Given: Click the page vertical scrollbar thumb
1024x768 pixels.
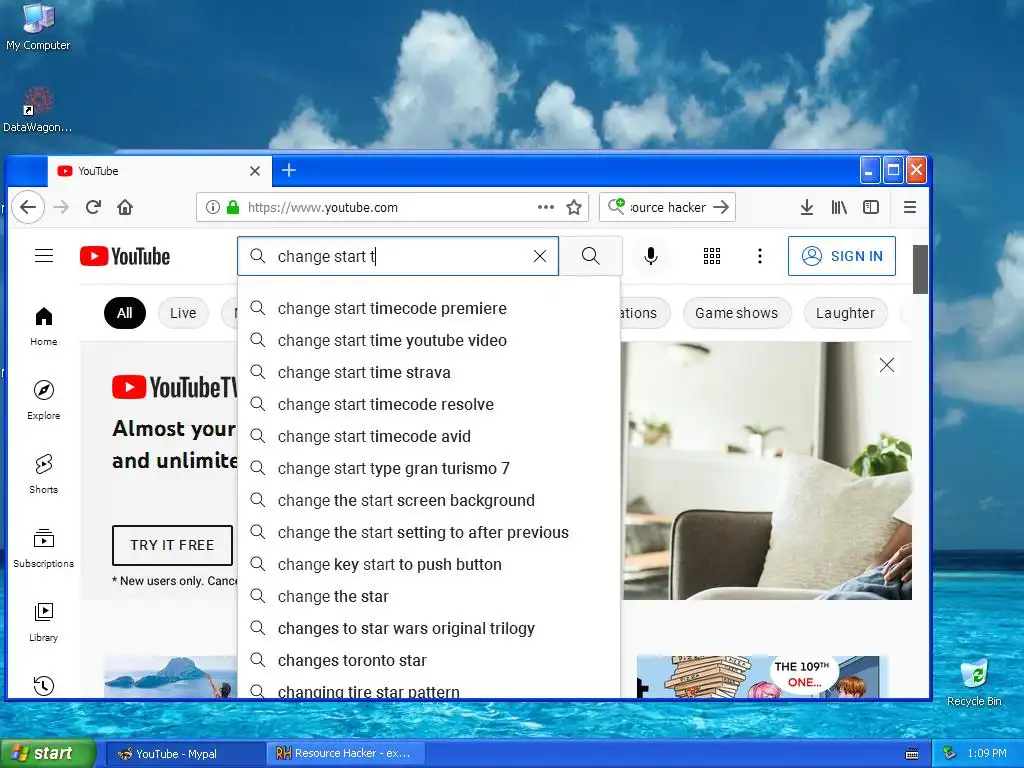Looking at the screenshot, I should click(920, 269).
